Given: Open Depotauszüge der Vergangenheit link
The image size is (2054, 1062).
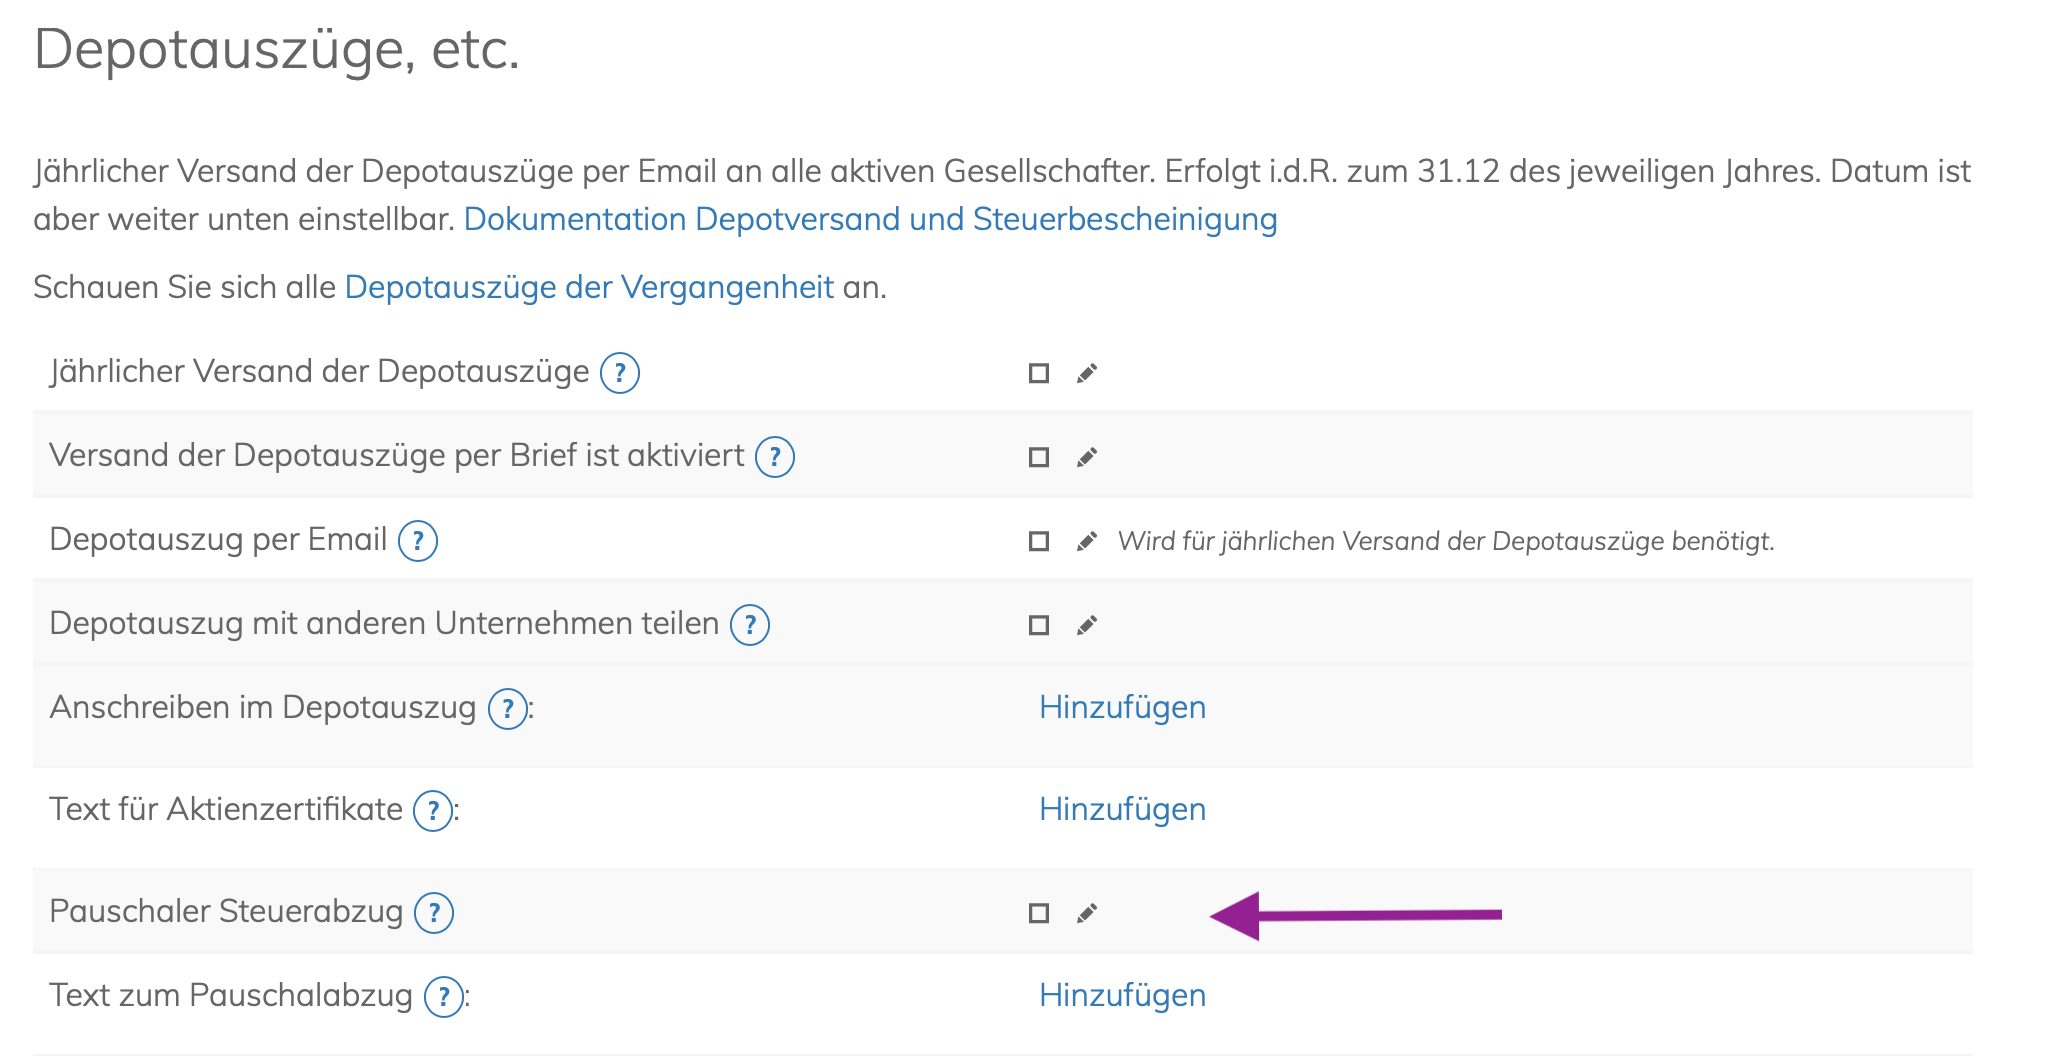Looking at the screenshot, I should [x=589, y=287].
